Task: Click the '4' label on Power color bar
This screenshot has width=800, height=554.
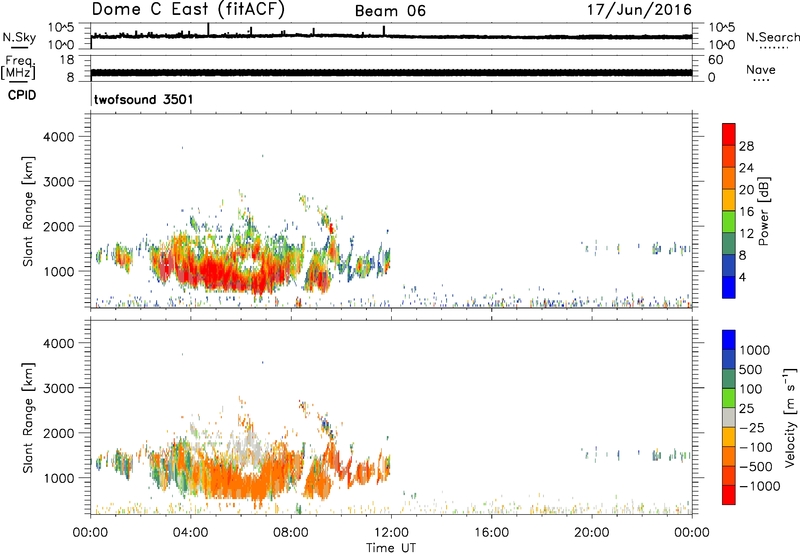Action: tap(743, 277)
